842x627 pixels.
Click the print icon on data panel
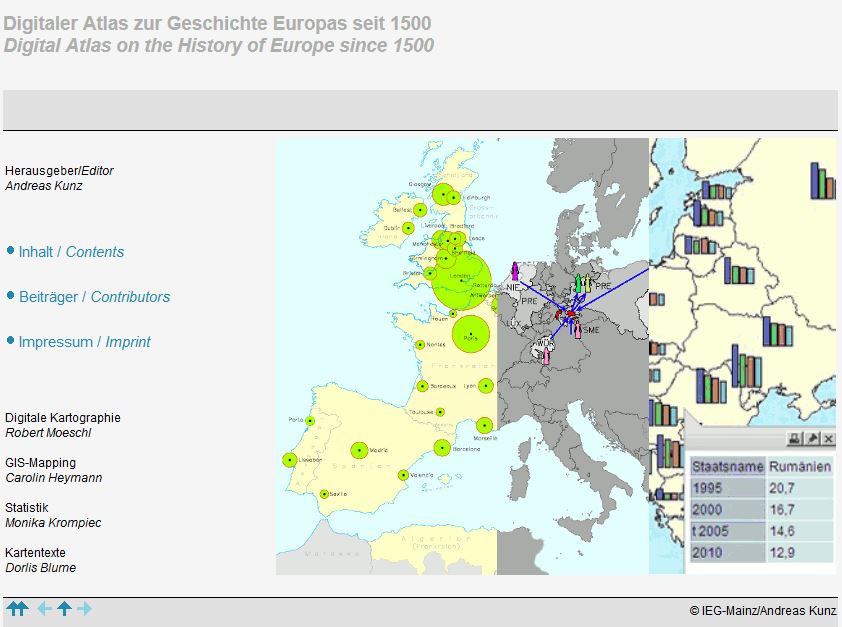click(x=795, y=439)
